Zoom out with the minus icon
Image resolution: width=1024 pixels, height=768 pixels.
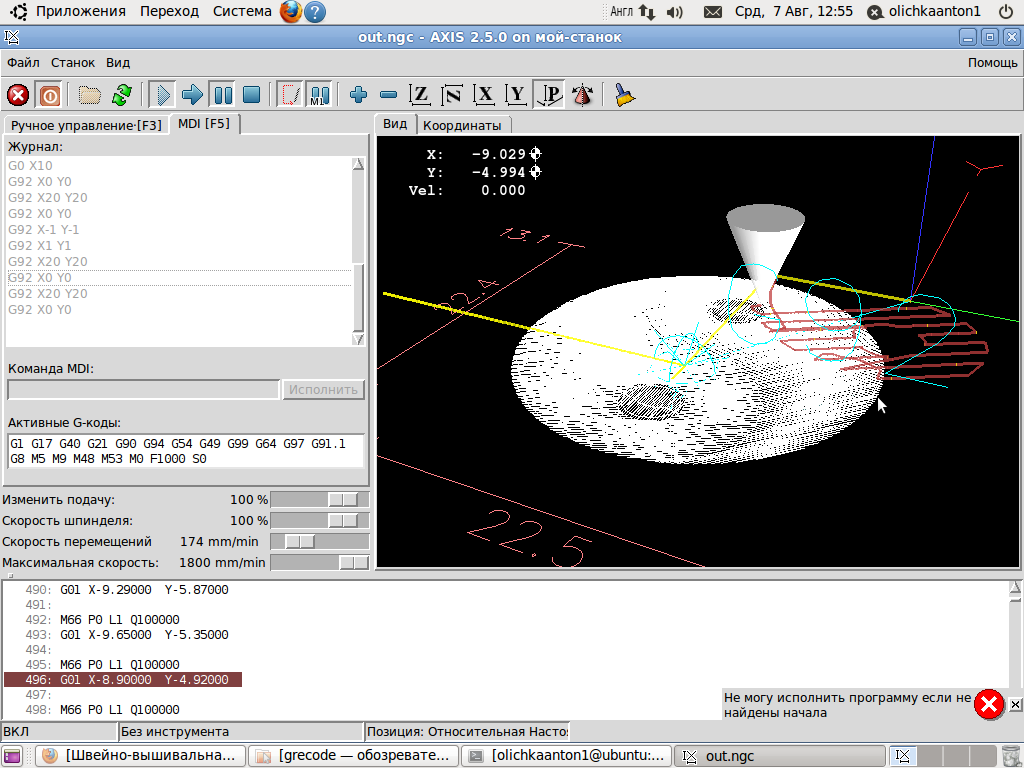pos(389,95)
